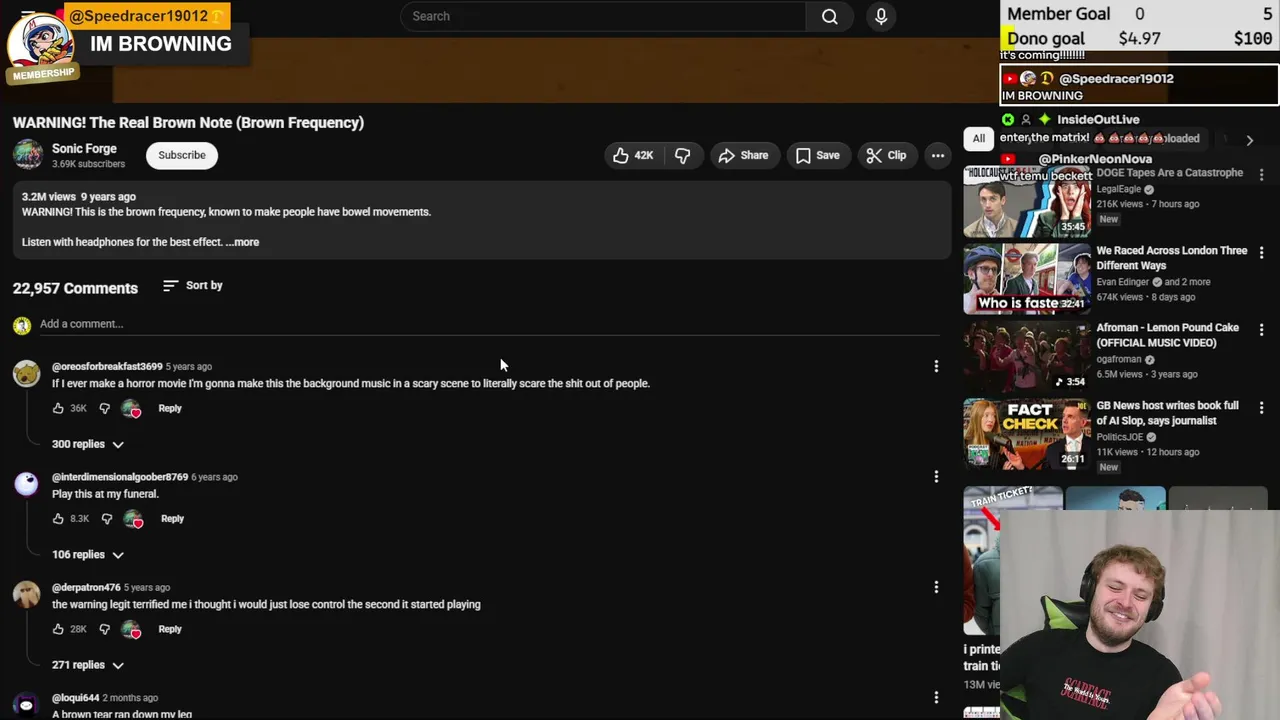Screen dimensions: 1280x720
Task: Subscribe to Sonic Forge
Action: 182,155
